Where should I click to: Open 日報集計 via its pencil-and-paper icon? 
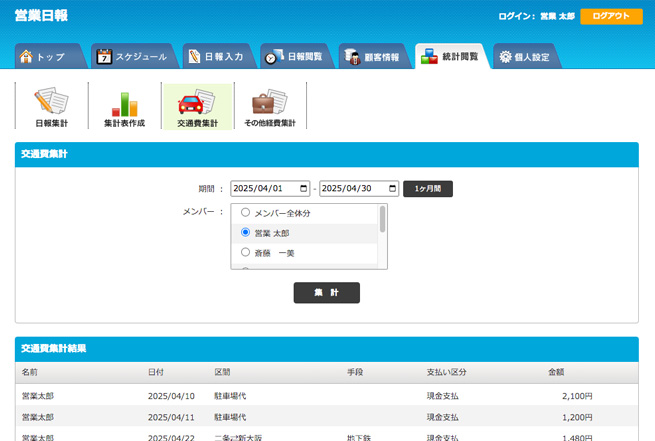[51, 101]
